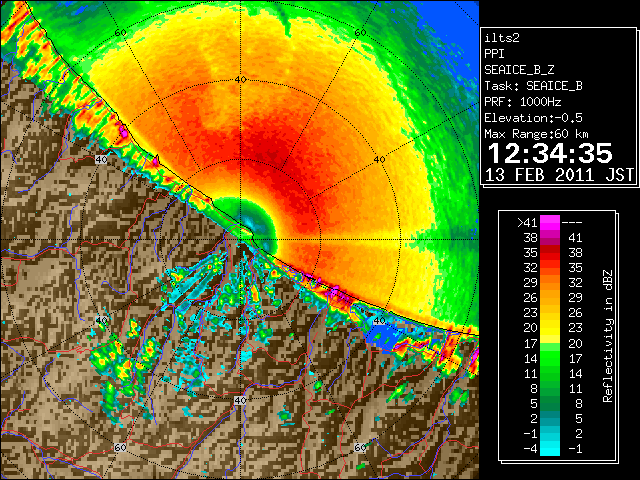Viewport: 640px width, 480px height.
Task: Select the "SEAICE_B_Z" product name
Action: tap(519, 70)
